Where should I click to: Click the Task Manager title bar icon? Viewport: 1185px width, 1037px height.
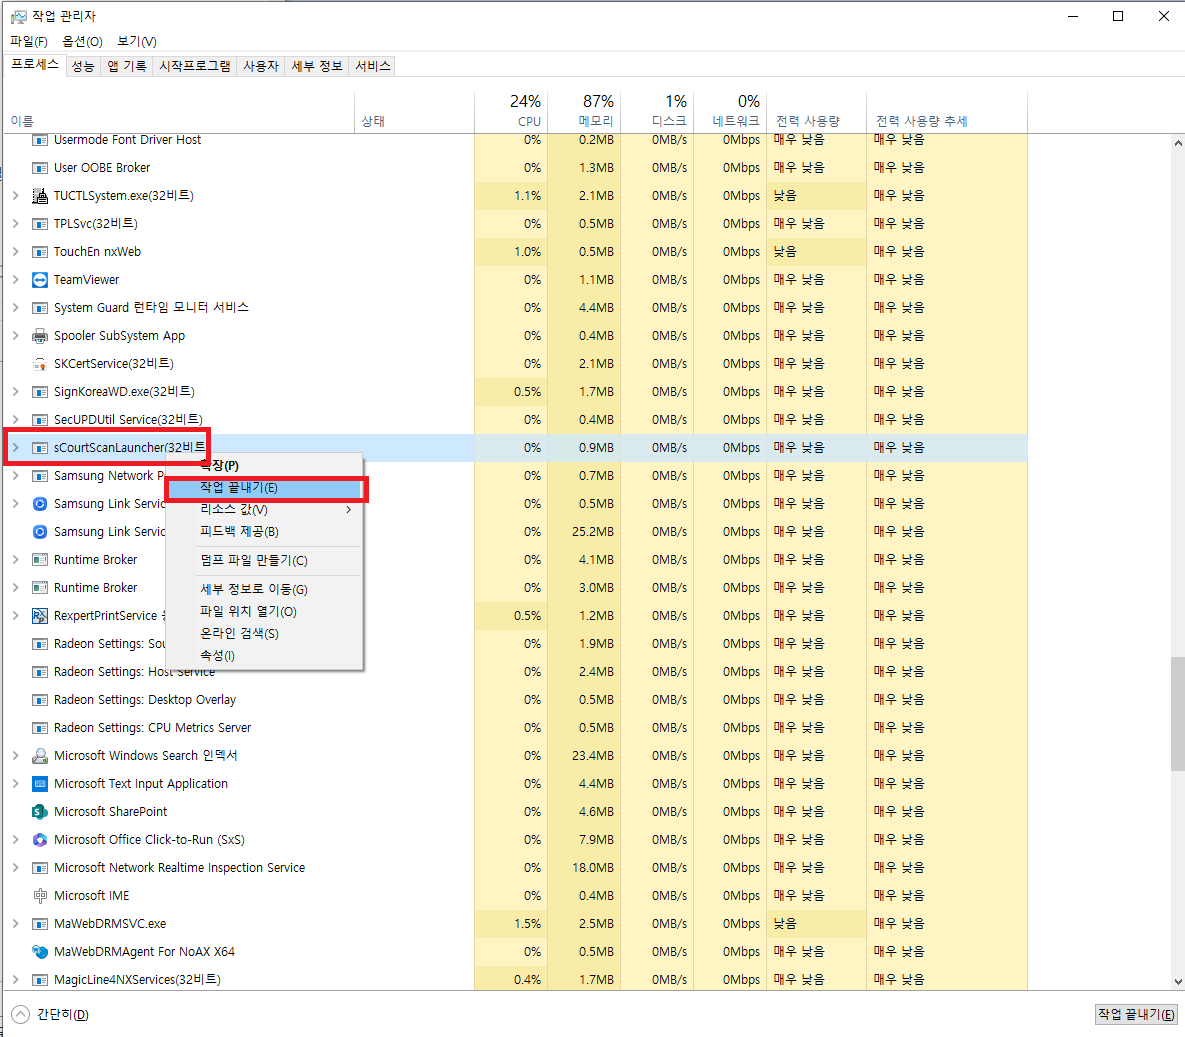18,17
